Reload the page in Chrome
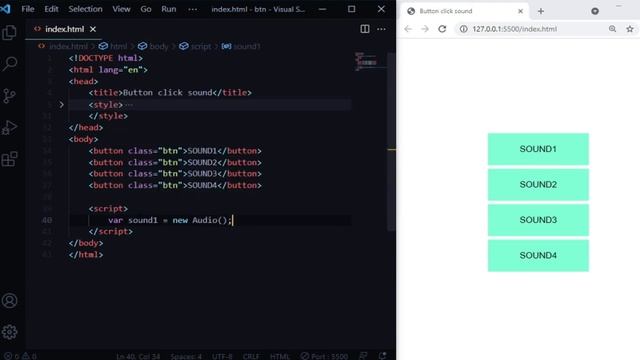 [x=442, y=29]
